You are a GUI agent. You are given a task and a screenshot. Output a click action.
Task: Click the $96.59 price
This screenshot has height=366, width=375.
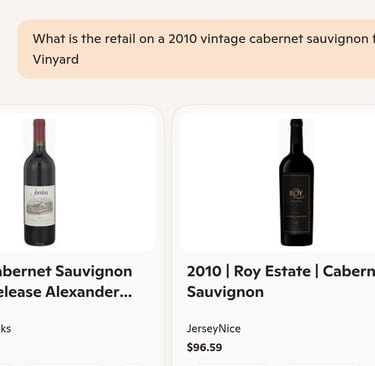[204, 347]
